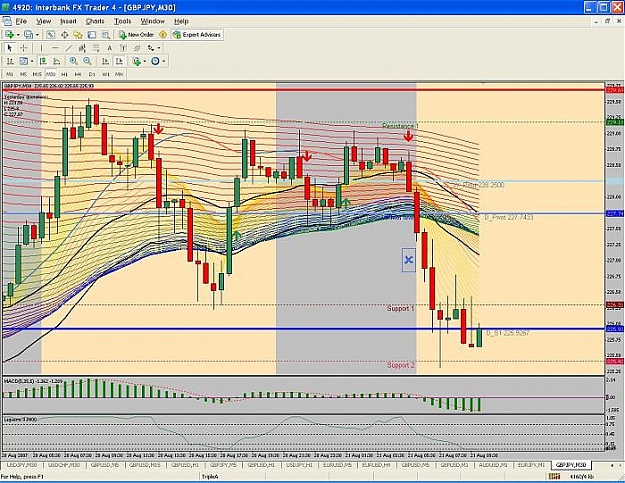Switch timeframe to M30
Screen dimensions: 625x483
coord(51,74)
